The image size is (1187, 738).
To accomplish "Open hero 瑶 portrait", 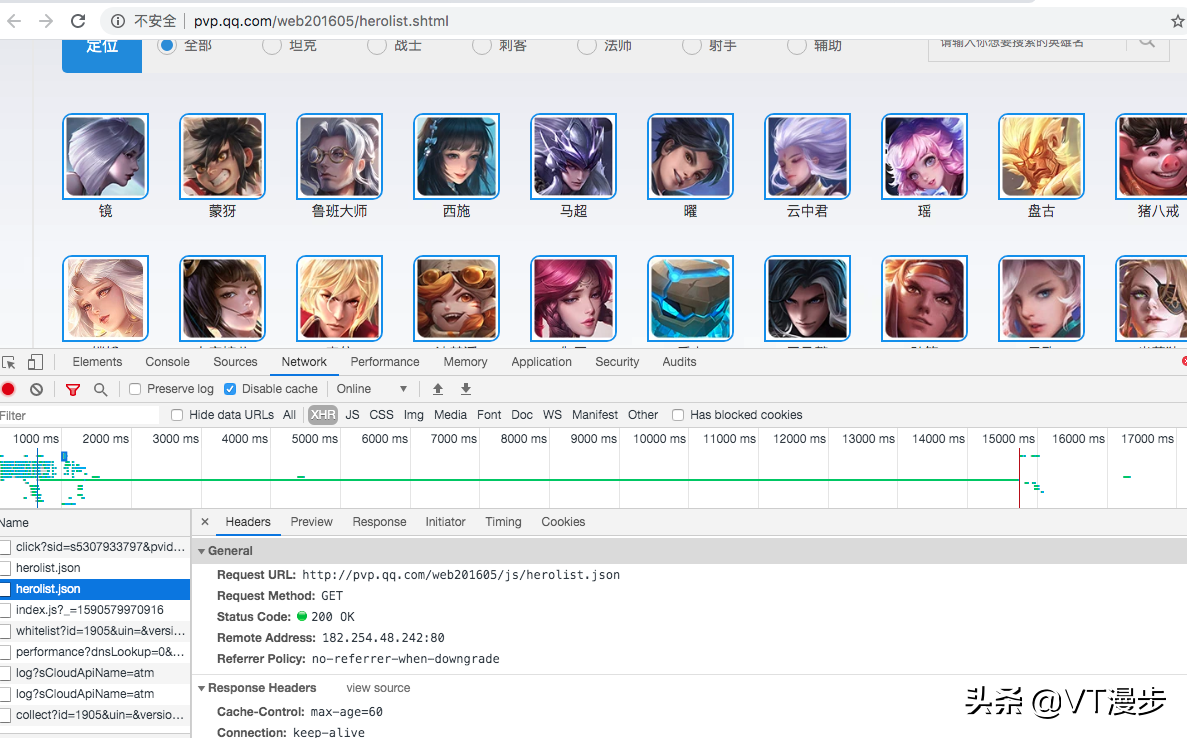I will pos(924,157).
